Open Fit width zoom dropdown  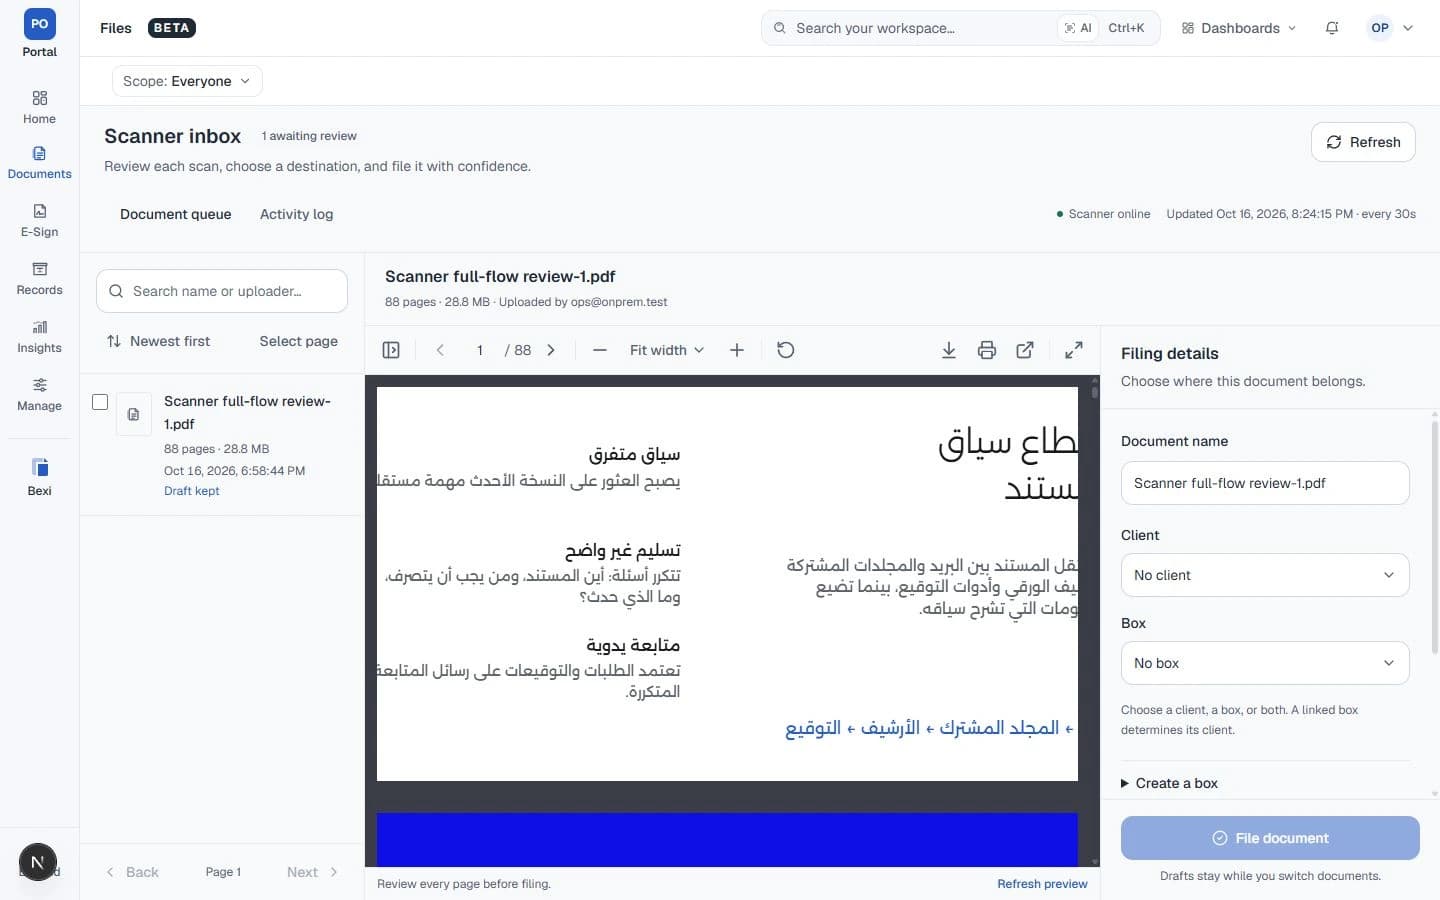pyautogui.click(x=666, y=350)
